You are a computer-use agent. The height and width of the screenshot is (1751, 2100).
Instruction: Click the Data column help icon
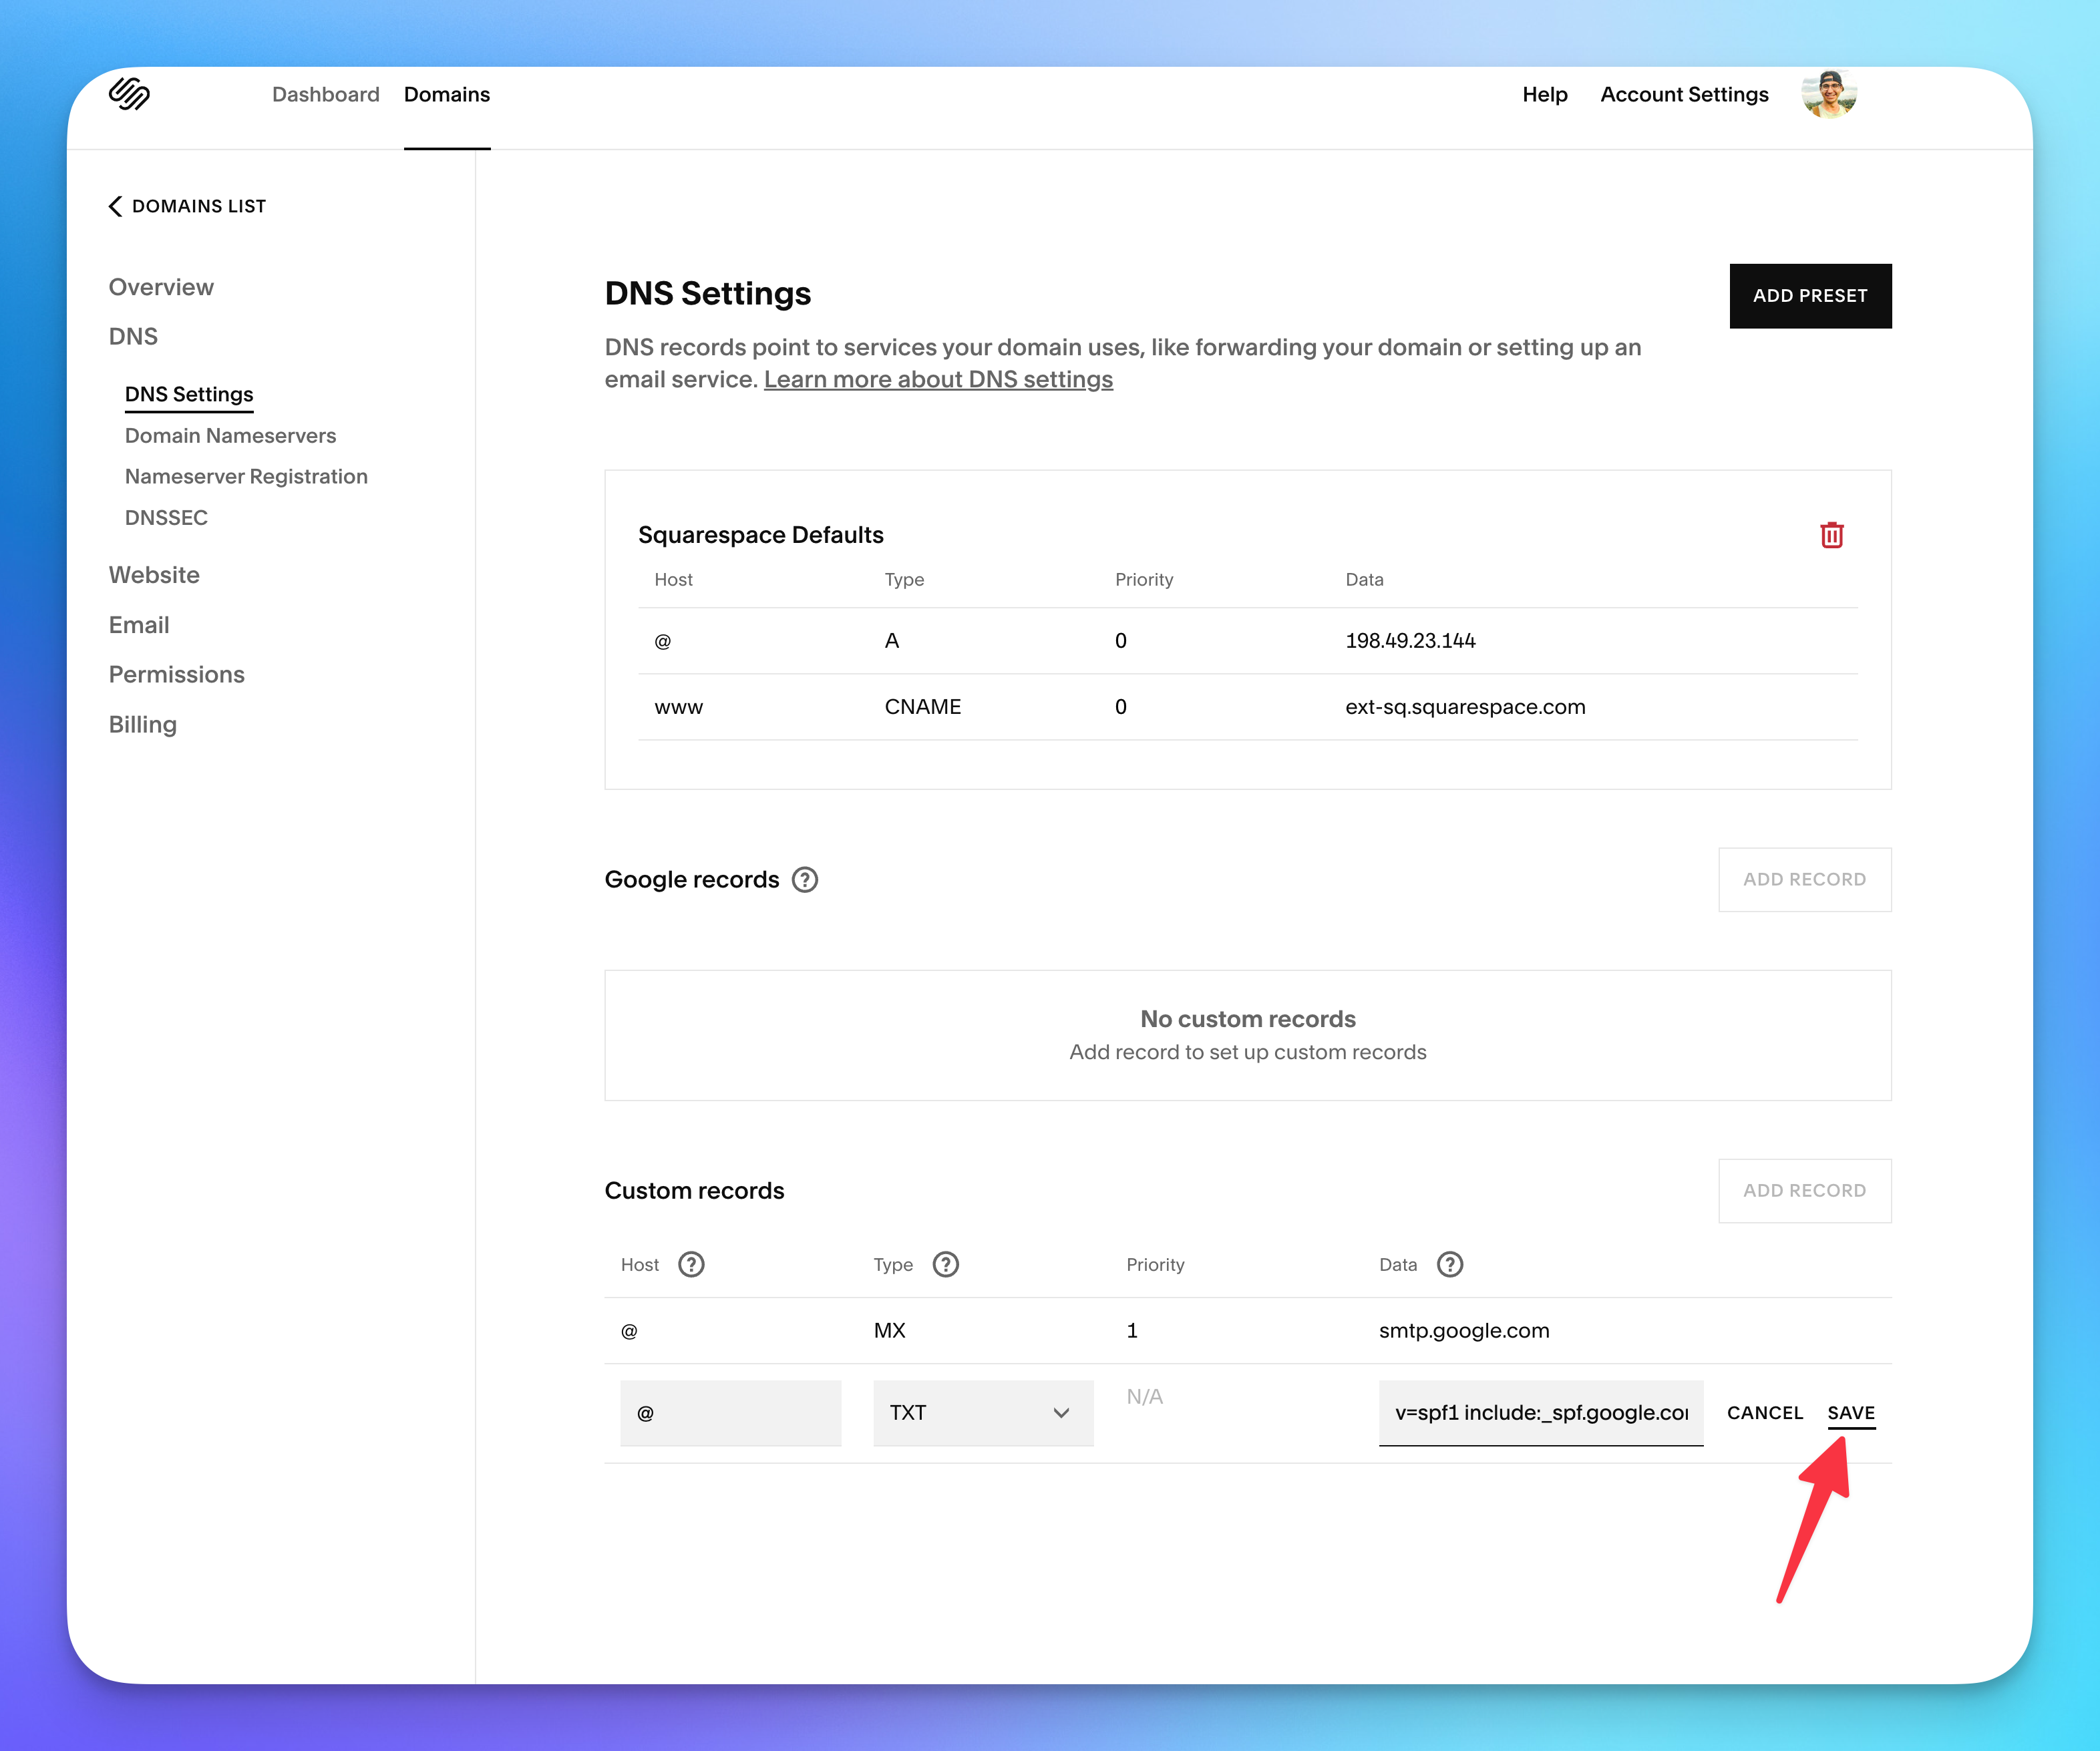pos(1449,1265)
